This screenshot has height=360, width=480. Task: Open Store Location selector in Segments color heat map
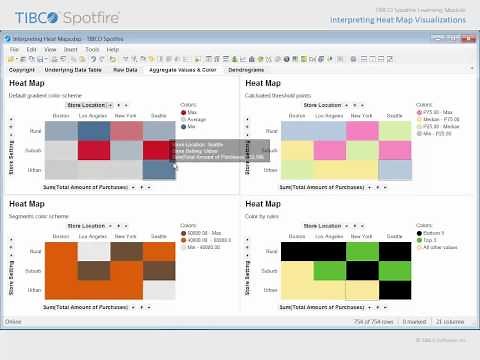pos(89,226)
